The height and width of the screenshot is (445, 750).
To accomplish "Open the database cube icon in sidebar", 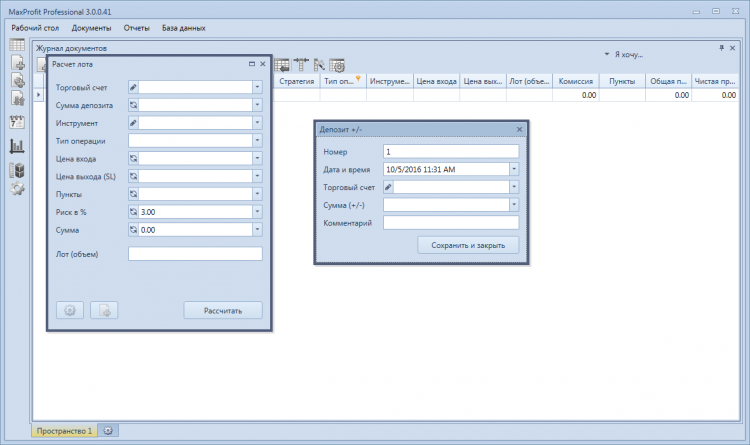I will click(17, 170).
